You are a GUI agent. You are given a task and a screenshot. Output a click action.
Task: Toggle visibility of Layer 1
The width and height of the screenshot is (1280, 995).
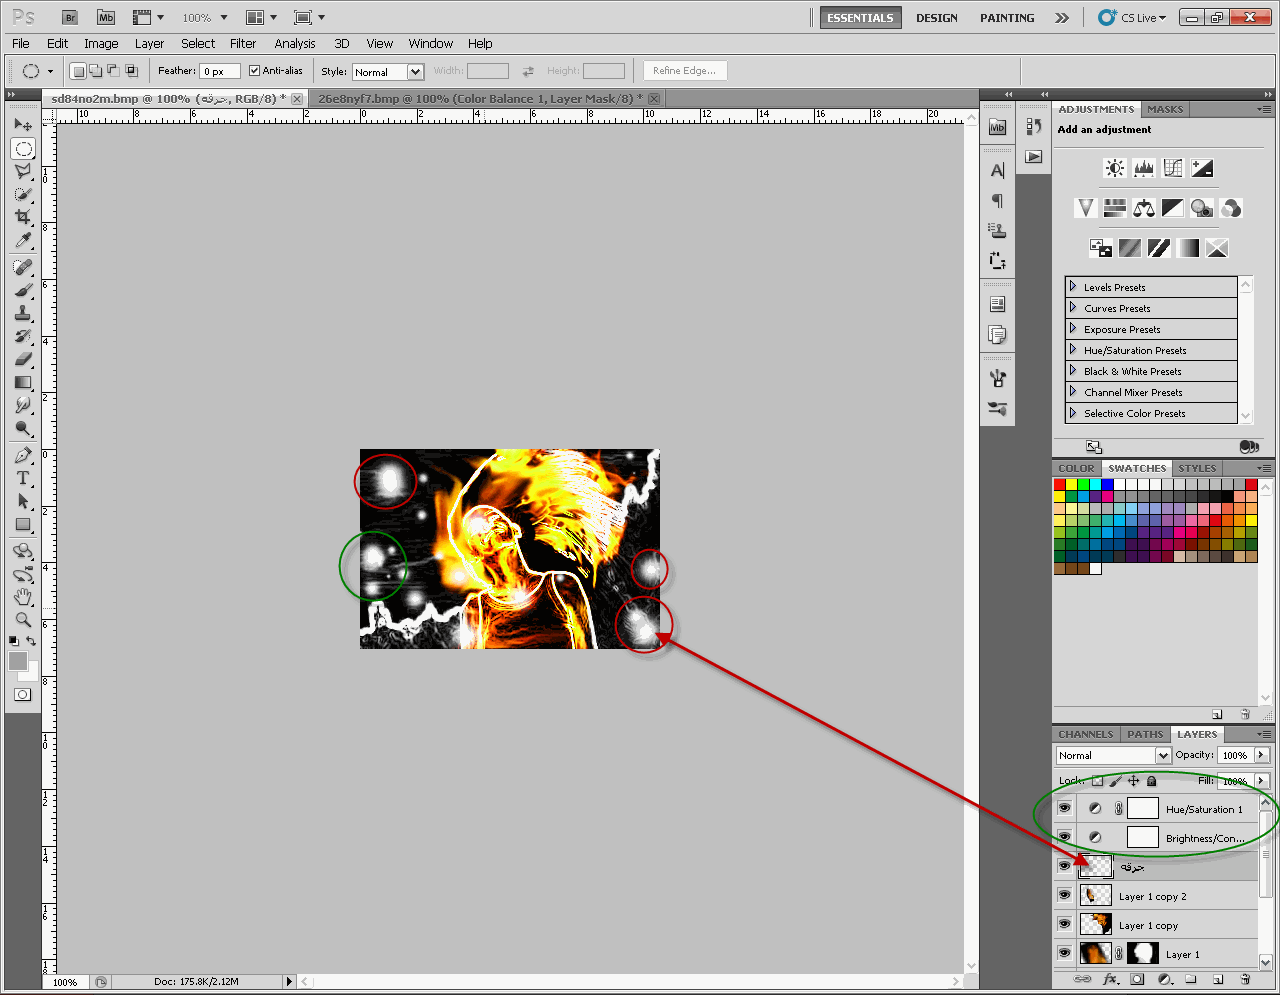pos(1065,953)
